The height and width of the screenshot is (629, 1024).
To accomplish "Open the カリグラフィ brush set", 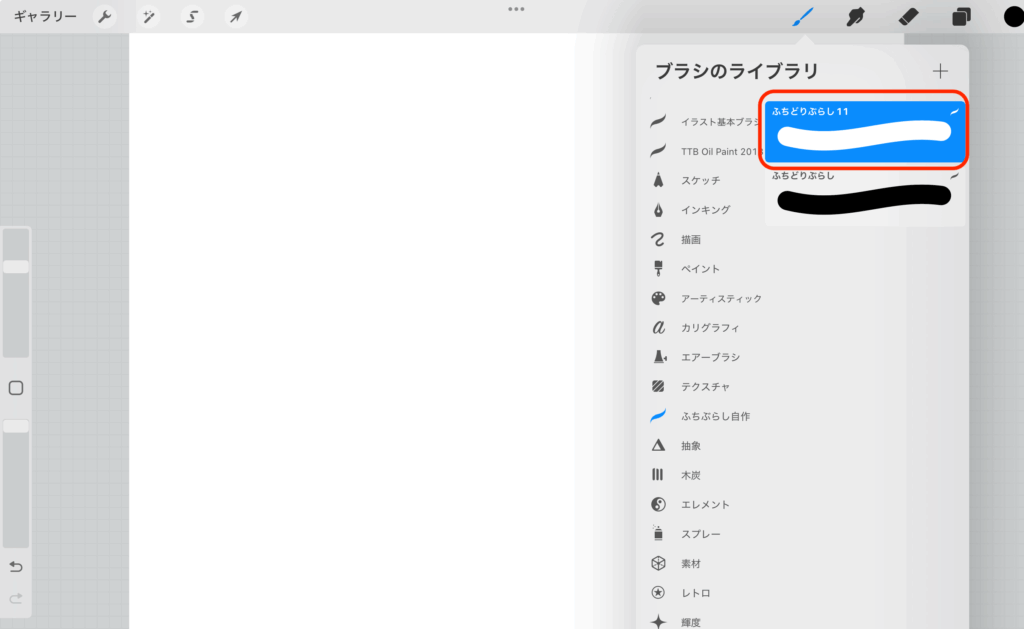I will point(696,327).
